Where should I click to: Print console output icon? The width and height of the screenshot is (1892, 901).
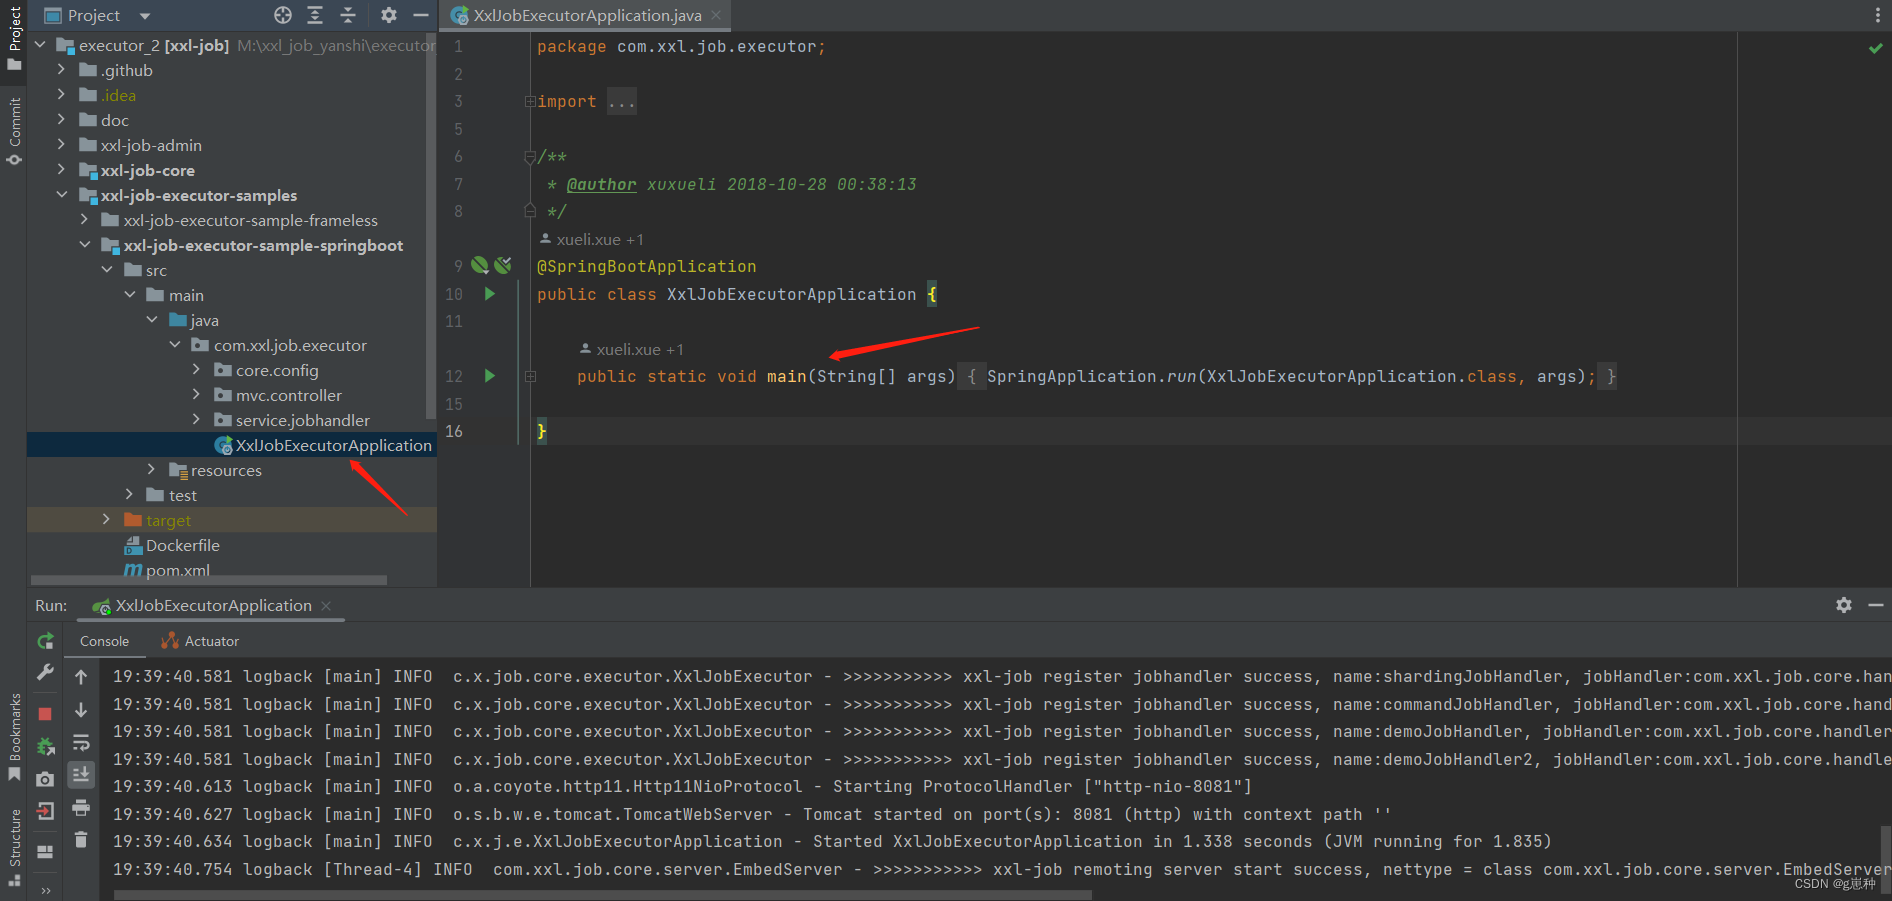(81, 807)
